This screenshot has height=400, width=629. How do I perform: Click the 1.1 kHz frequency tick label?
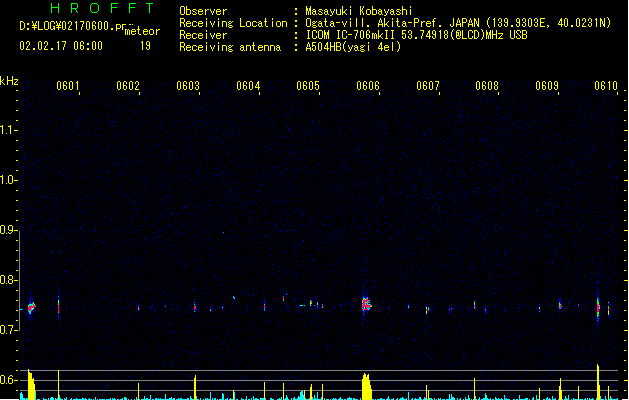point(7,130)
